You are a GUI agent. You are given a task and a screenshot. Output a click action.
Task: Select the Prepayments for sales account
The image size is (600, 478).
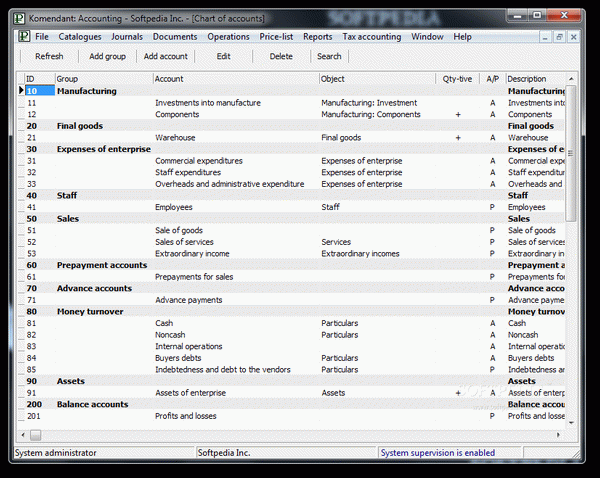click(194, 277)
